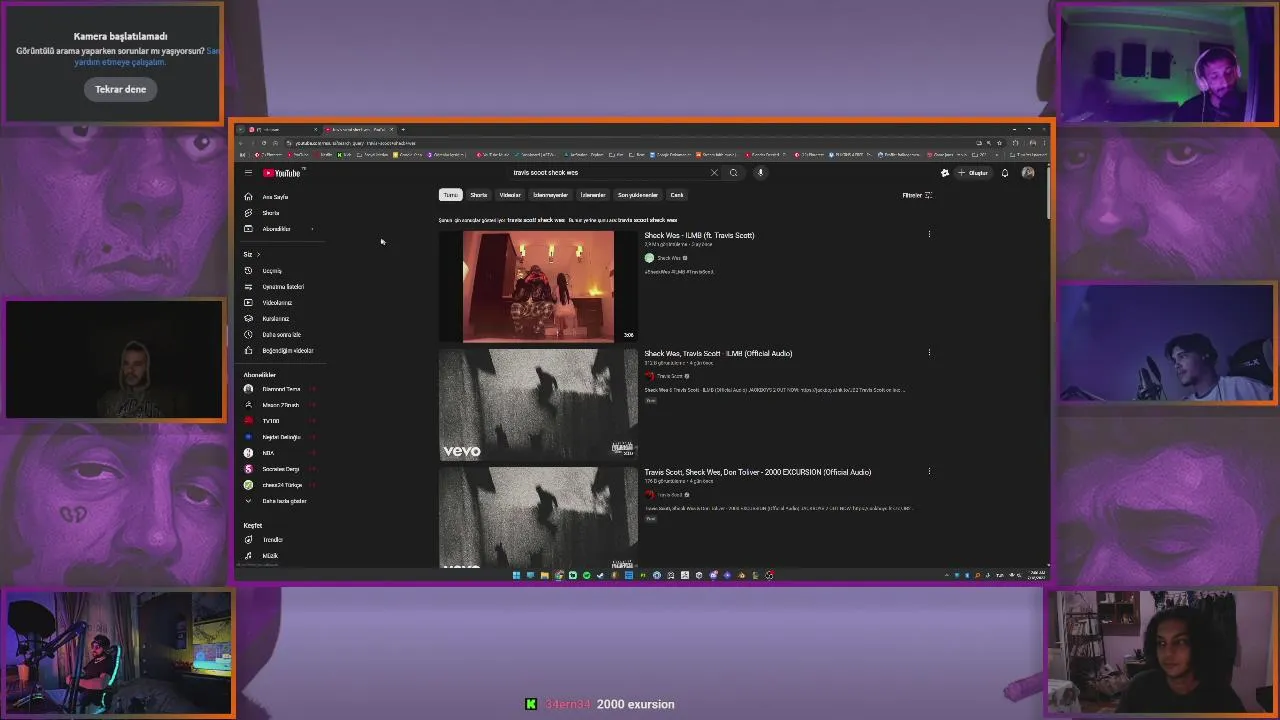Start voice search with microphone icon
The width and height of the screenshot is (1280, 720).
760,173
